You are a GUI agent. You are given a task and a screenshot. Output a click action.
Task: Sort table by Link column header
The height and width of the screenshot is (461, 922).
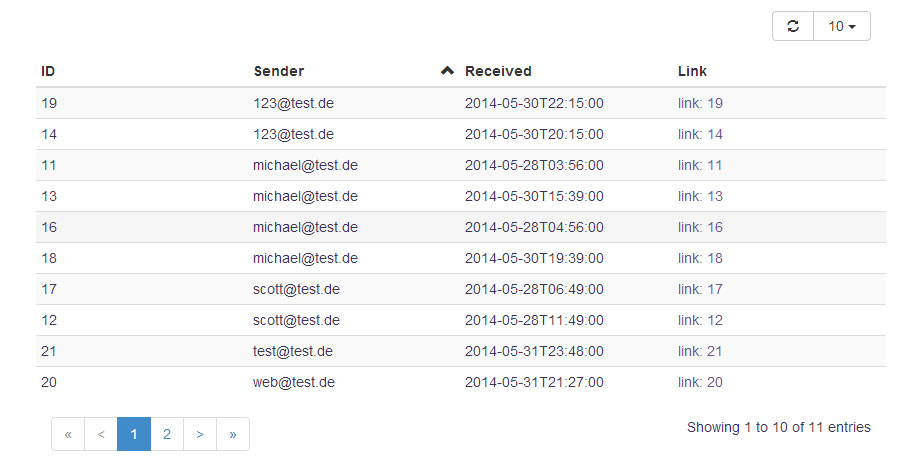pyautogui.click(x=692, y=71)
